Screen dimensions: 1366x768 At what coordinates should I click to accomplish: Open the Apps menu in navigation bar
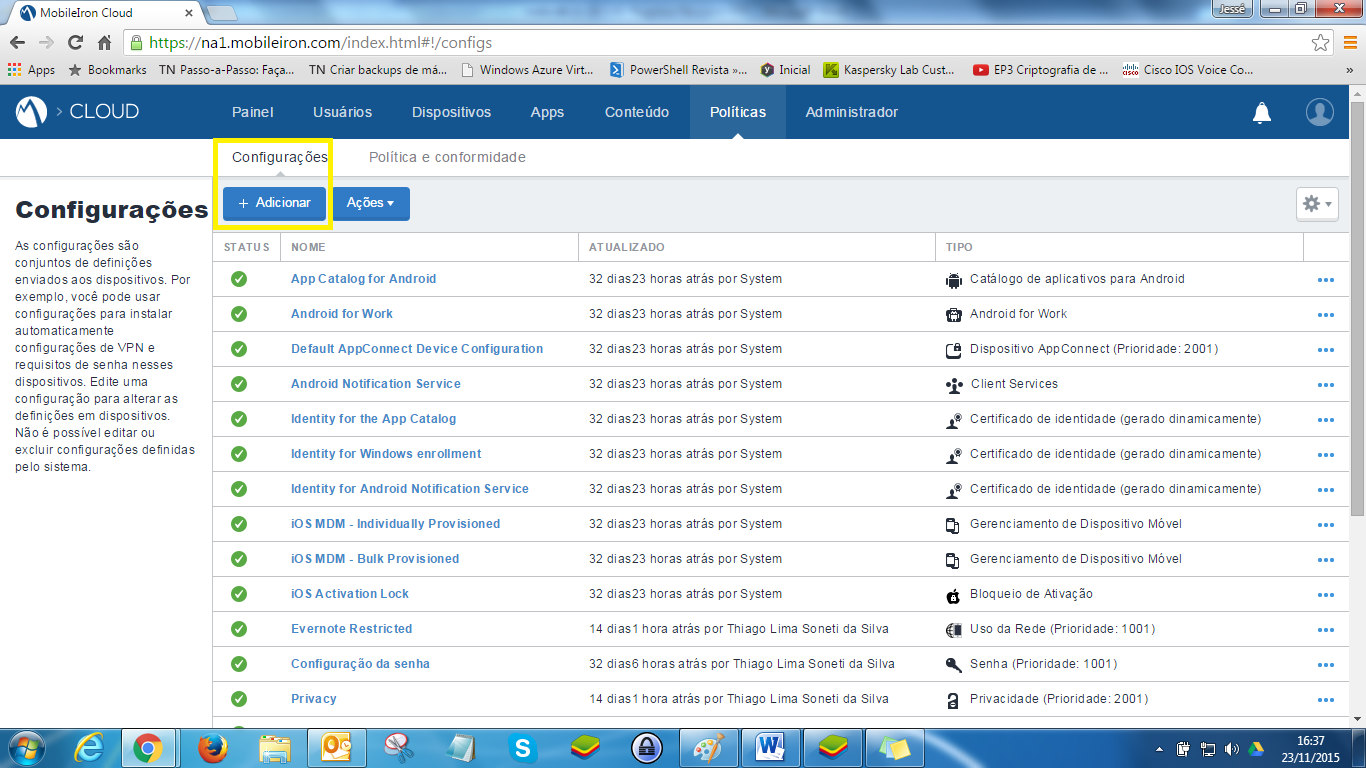pyautogui.click(x=547, y=112)
